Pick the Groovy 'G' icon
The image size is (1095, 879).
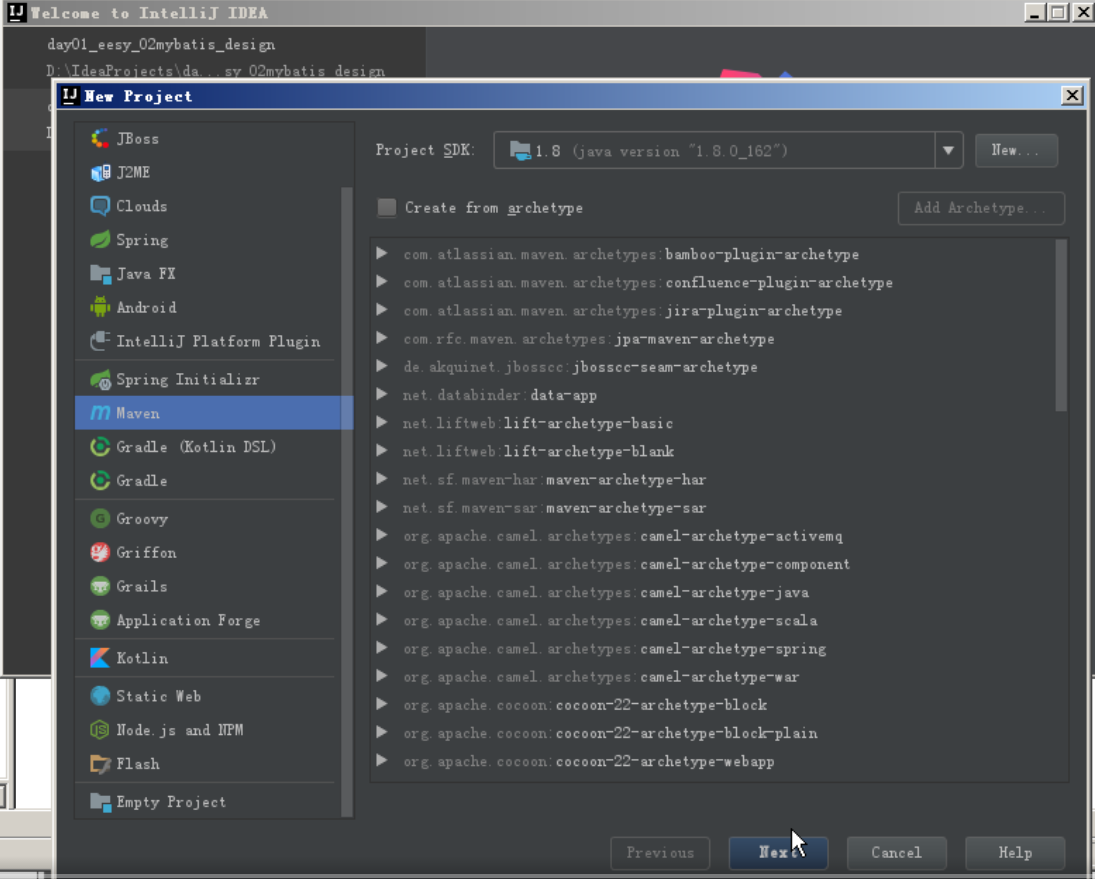click(x=100, y=519)
